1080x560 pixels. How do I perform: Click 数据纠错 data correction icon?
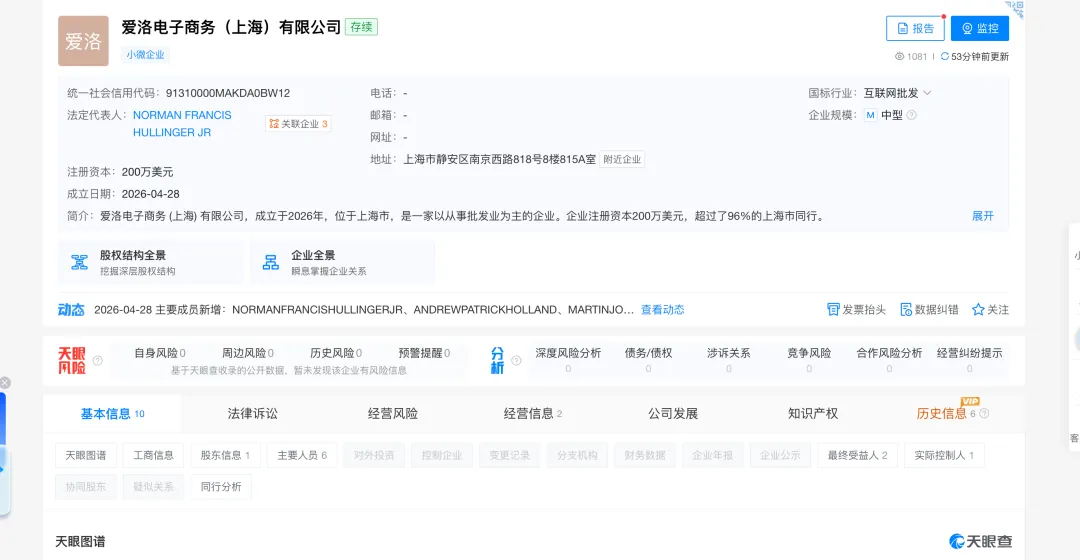tap(906, 310)
